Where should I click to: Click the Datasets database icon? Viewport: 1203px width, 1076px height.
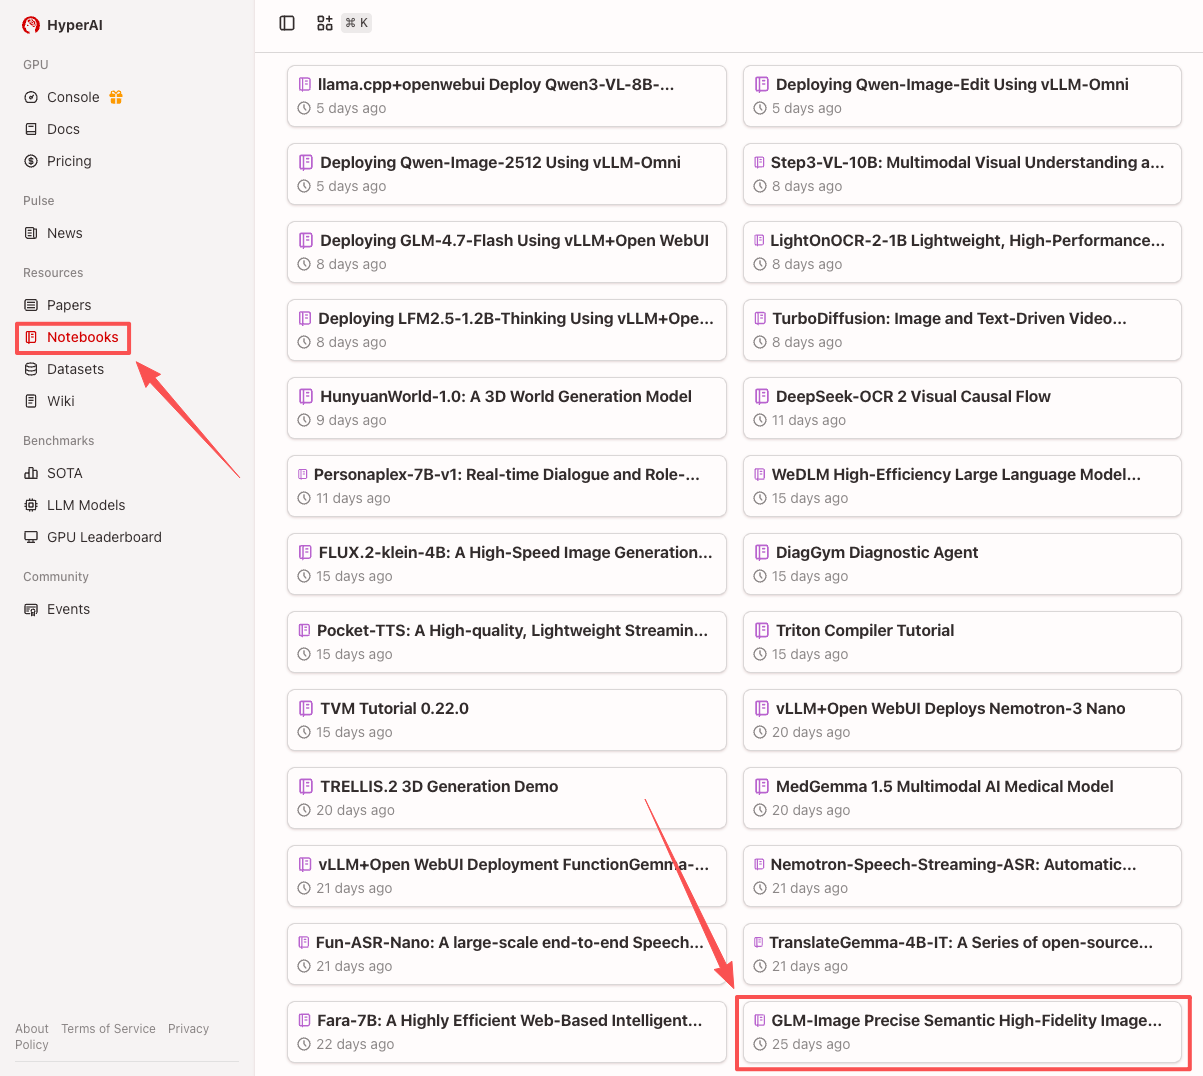pos(31,369)
